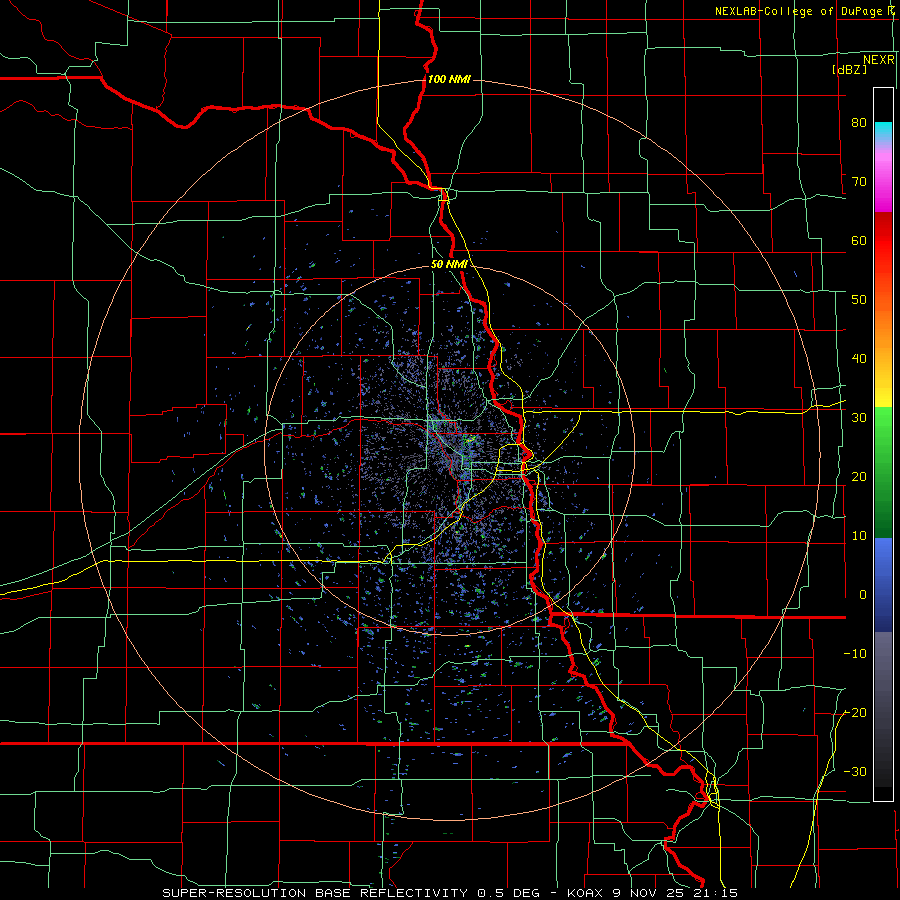The height and width of the screenshot is (900, 900).
Task: Click the 50 dBZ scale label
Action: pyautogui.click(x=859, y=300)
